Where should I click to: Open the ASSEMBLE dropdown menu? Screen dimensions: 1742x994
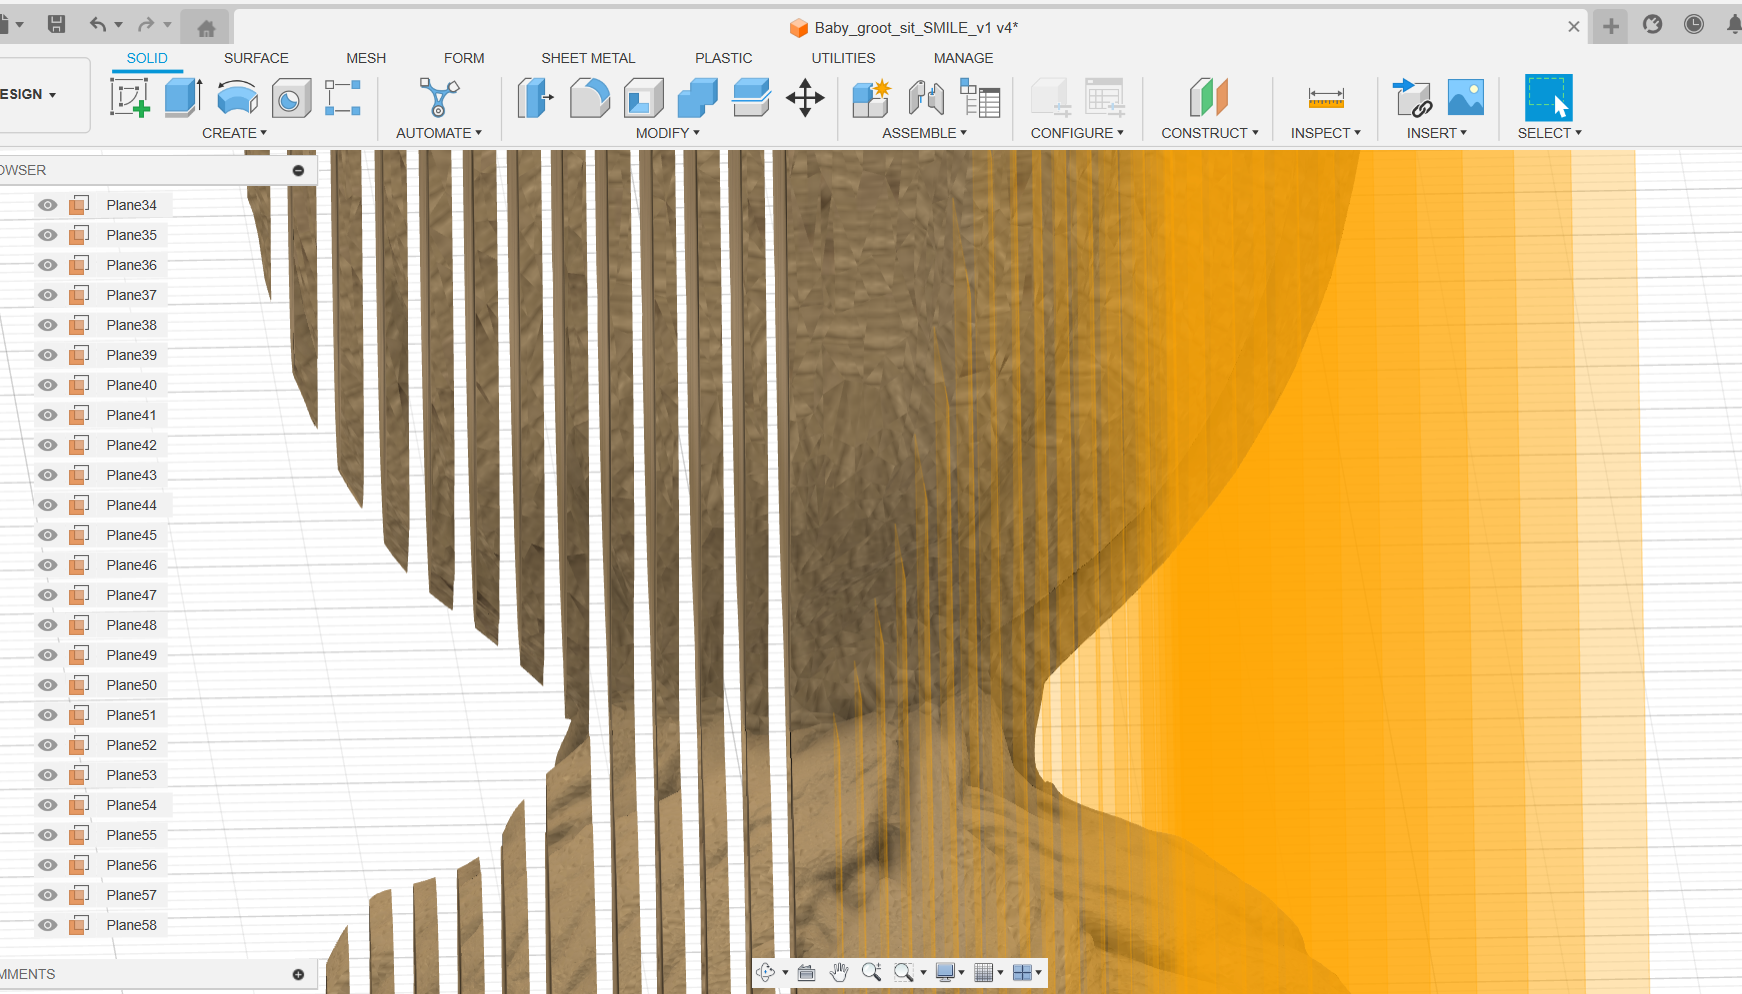click(x=925, y=133)
